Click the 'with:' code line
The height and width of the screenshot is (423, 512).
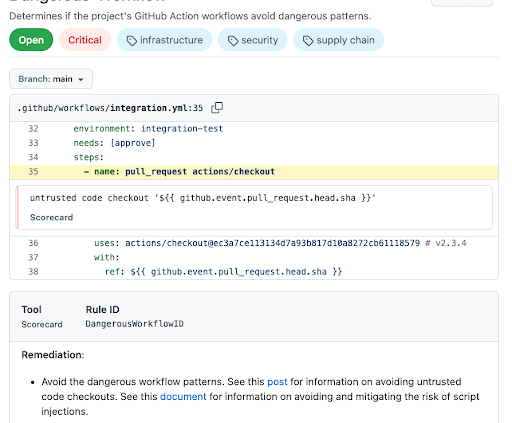[107, 257]
